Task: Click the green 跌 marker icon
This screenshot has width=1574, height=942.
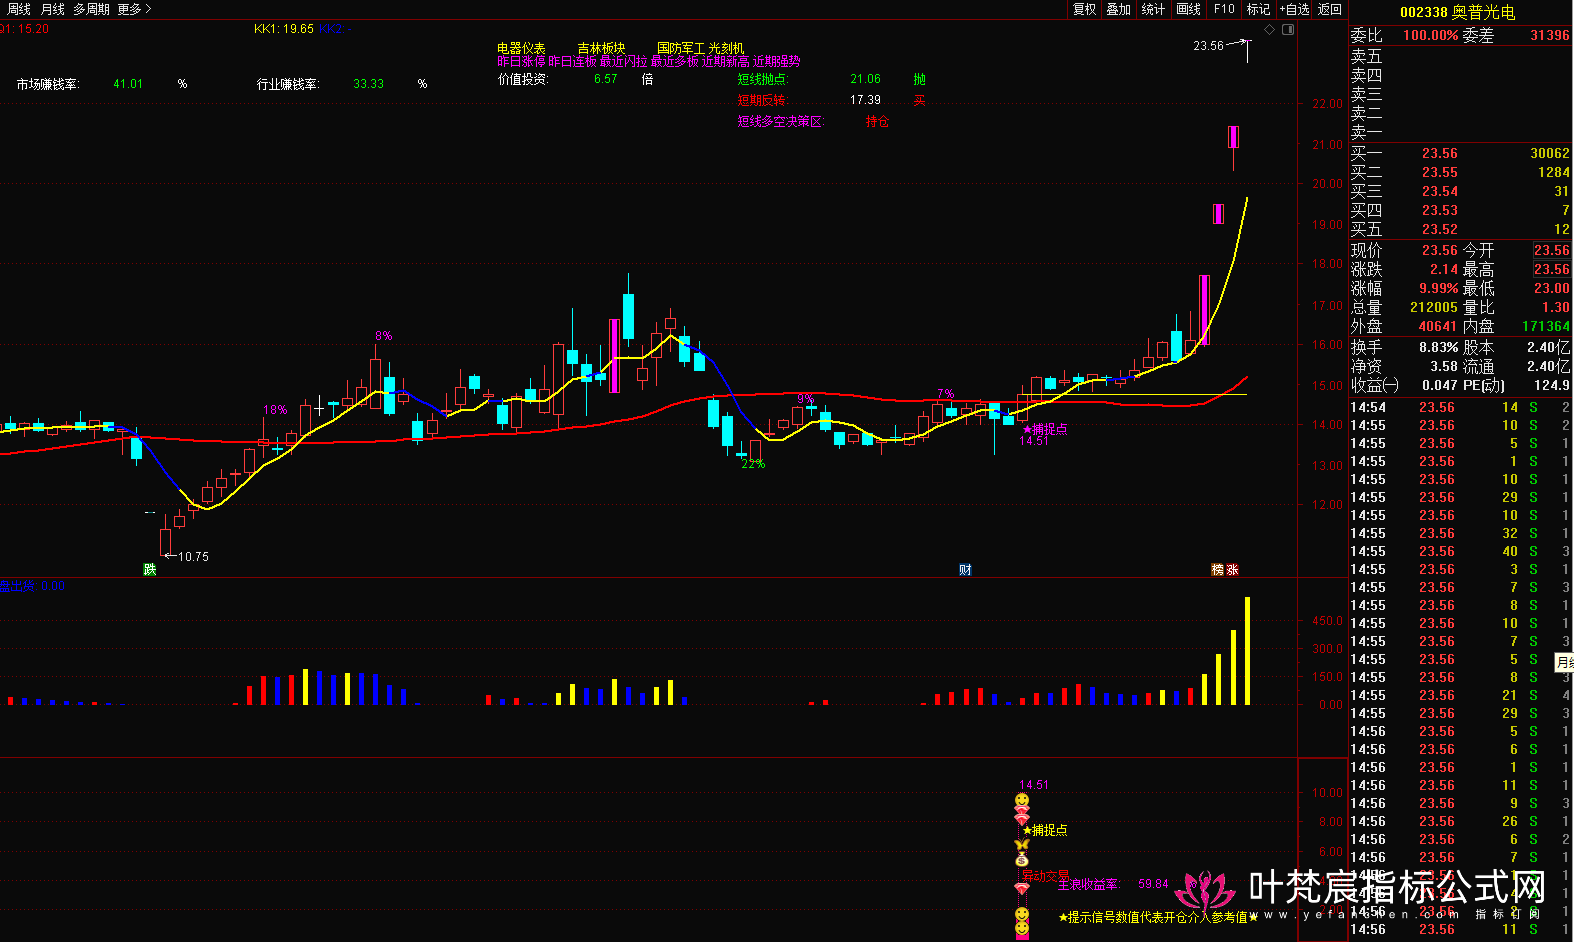Action: (x=150, y=569)
